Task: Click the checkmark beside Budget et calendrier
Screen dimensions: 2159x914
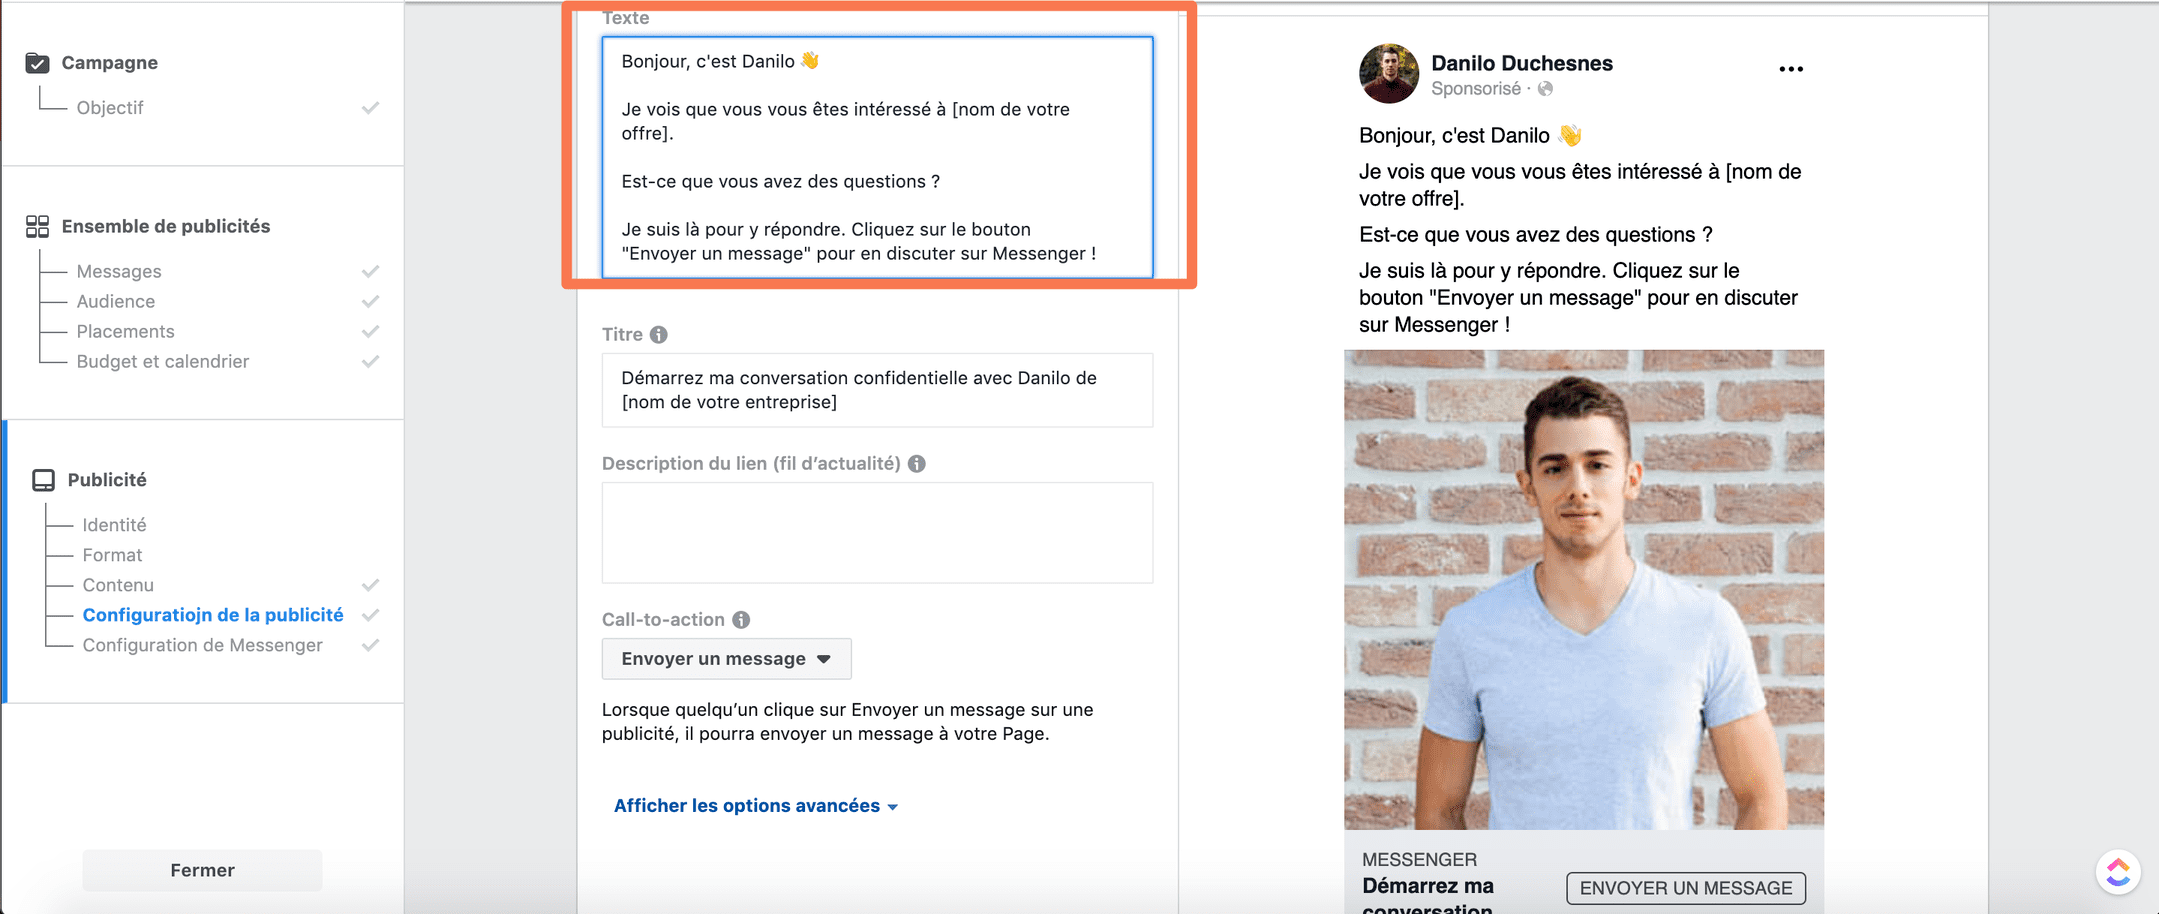Action: point(370,361)
